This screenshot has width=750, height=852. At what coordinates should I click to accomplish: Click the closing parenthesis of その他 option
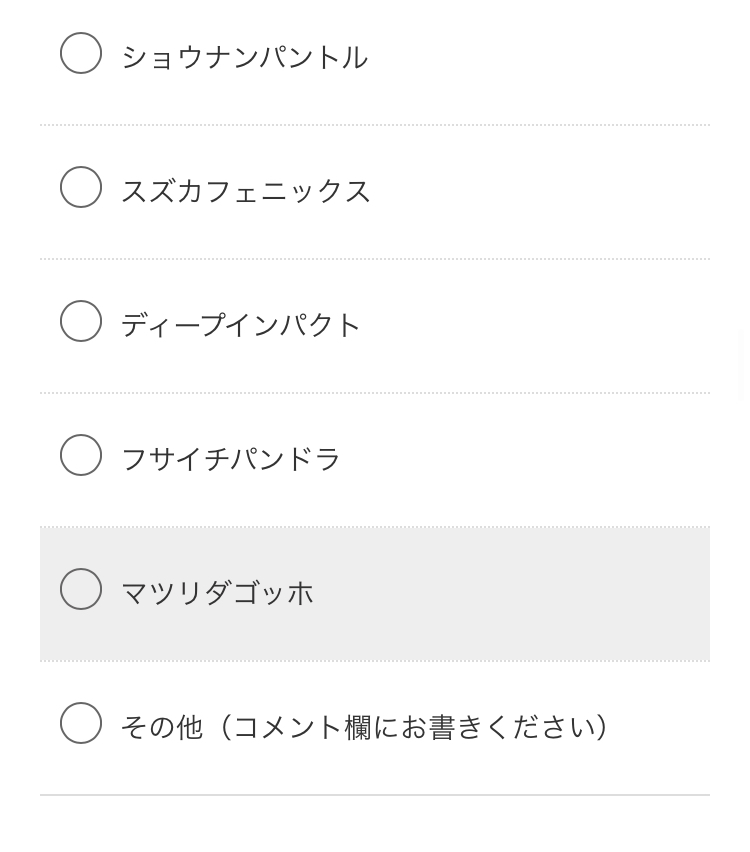(602, 728)
